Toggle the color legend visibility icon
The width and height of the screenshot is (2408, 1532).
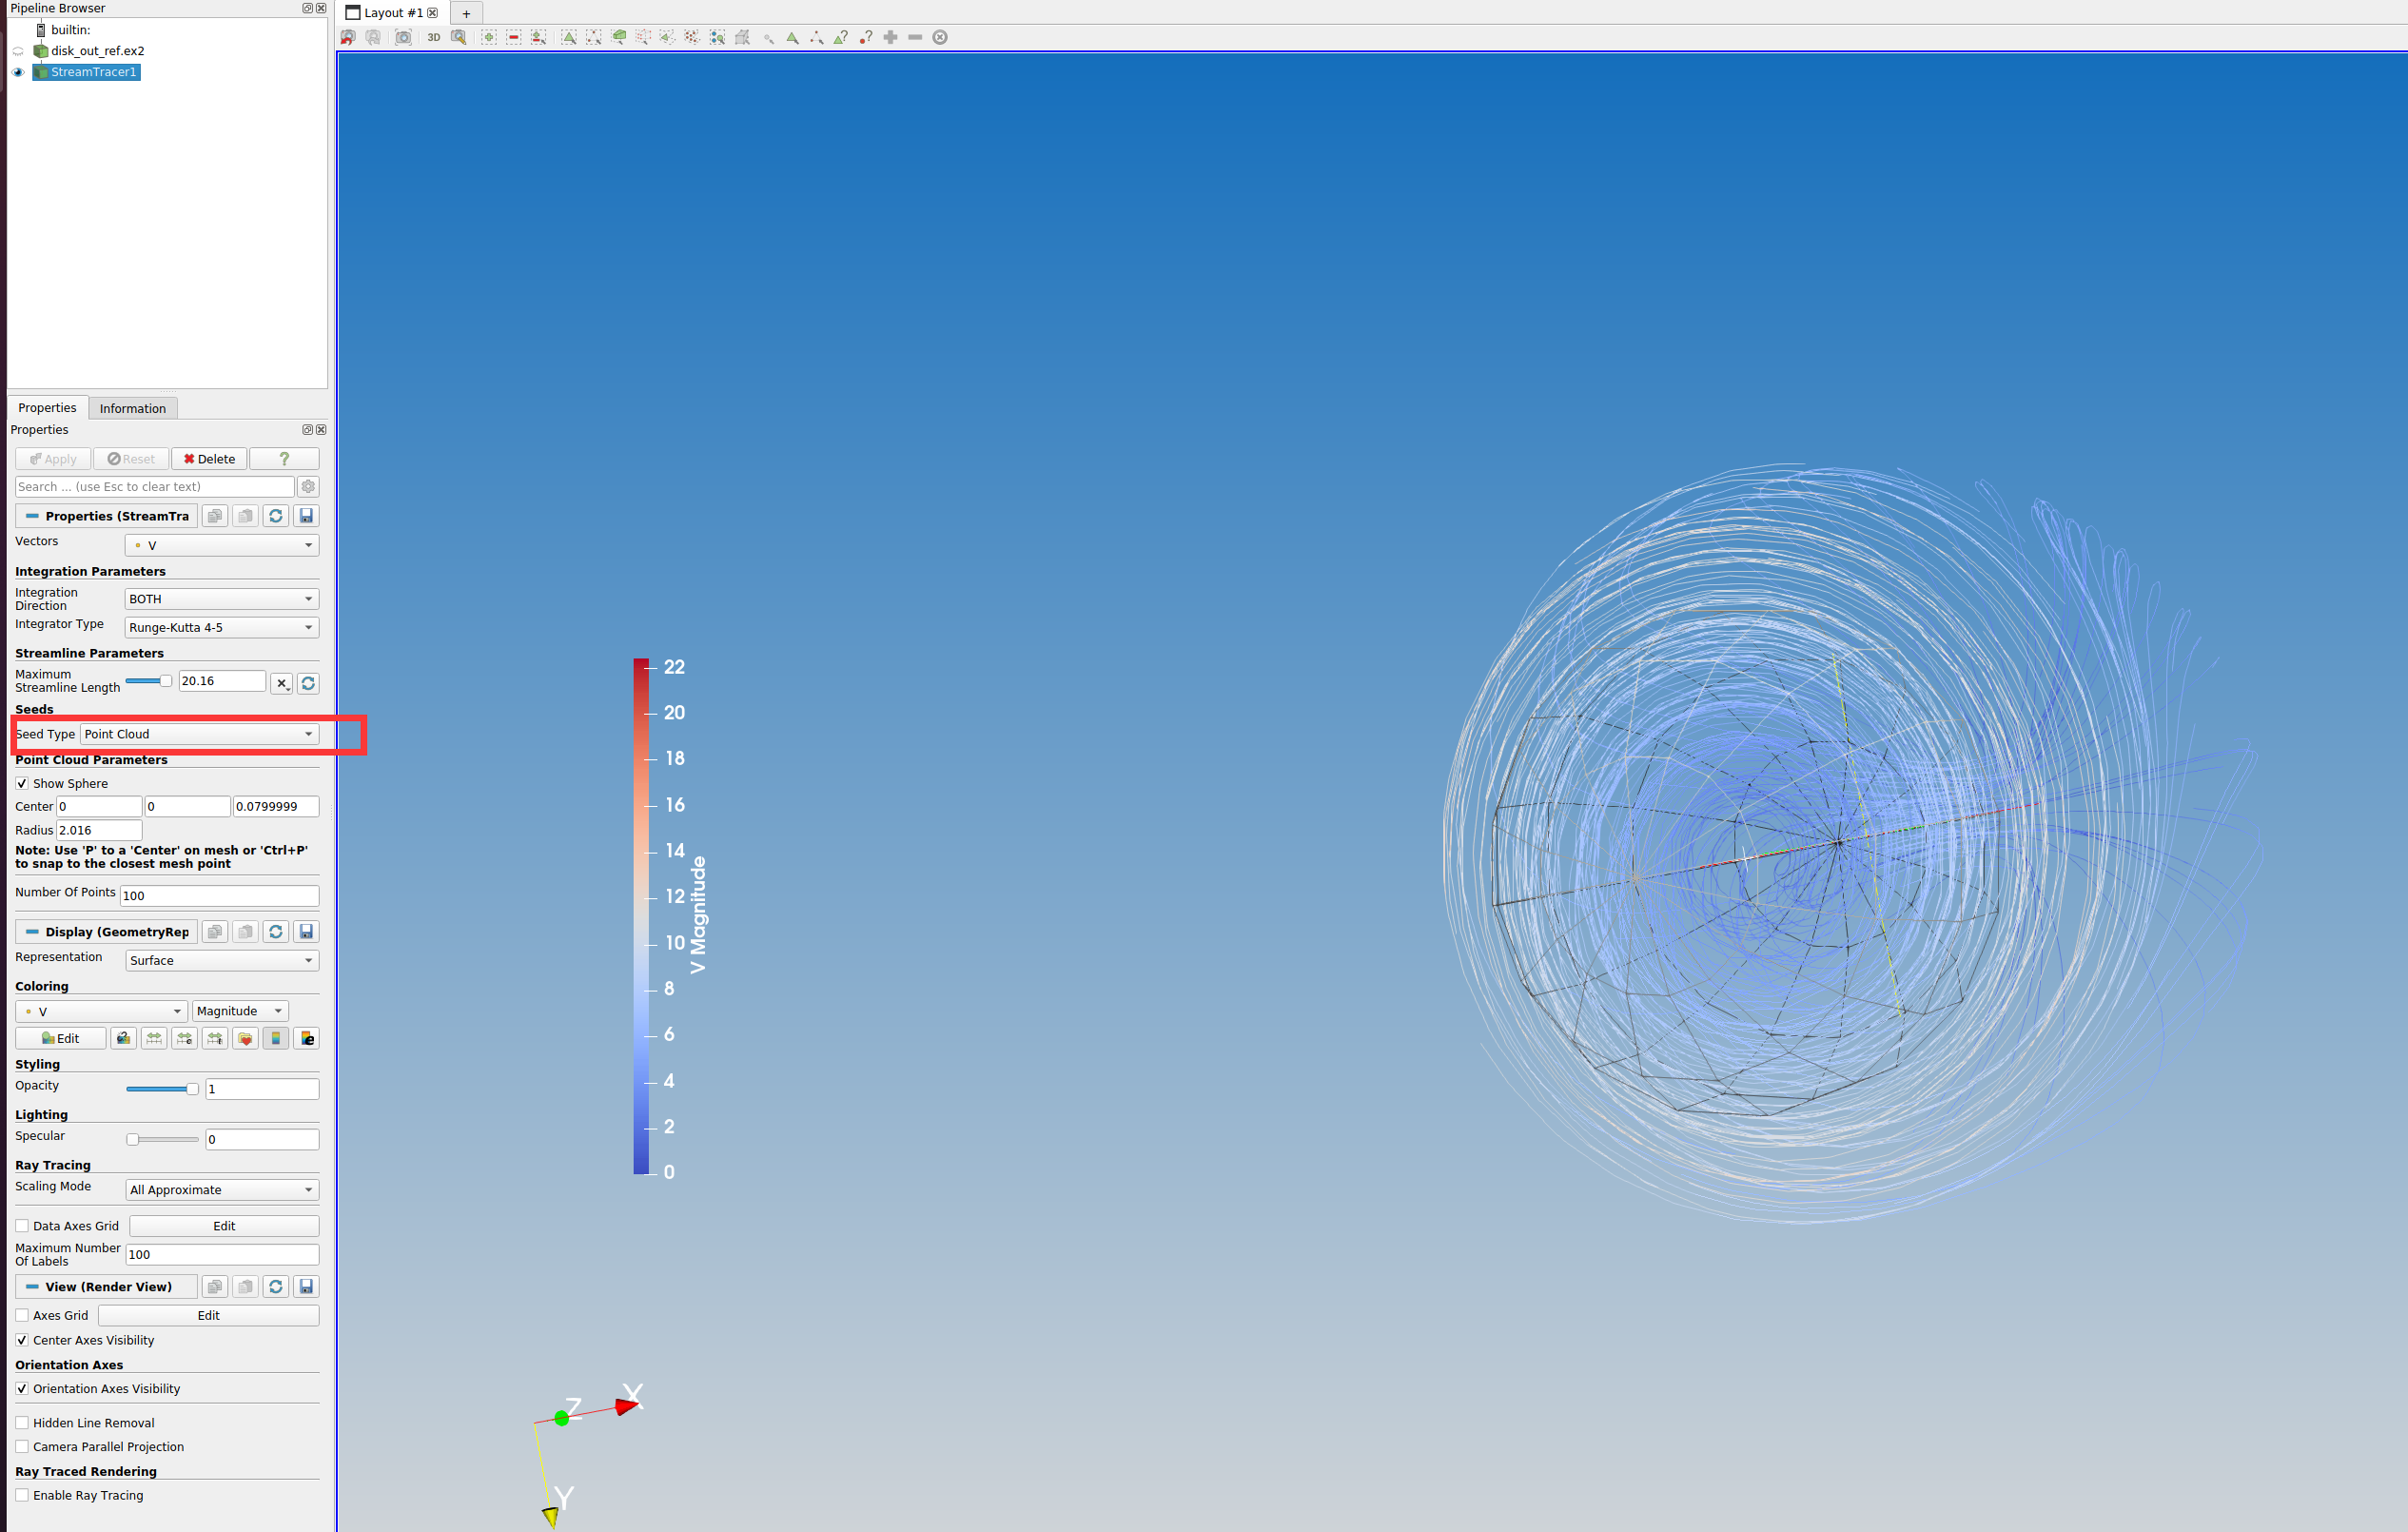click(x=276, y=1038)
